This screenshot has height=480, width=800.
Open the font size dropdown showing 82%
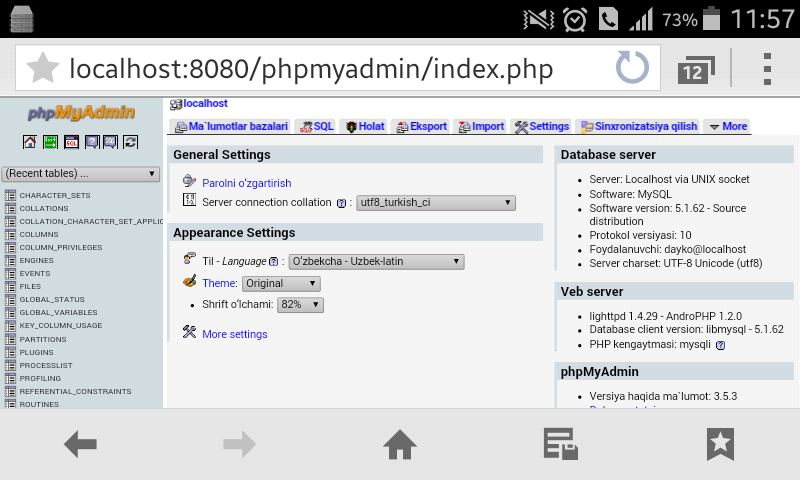pos(301,305)
